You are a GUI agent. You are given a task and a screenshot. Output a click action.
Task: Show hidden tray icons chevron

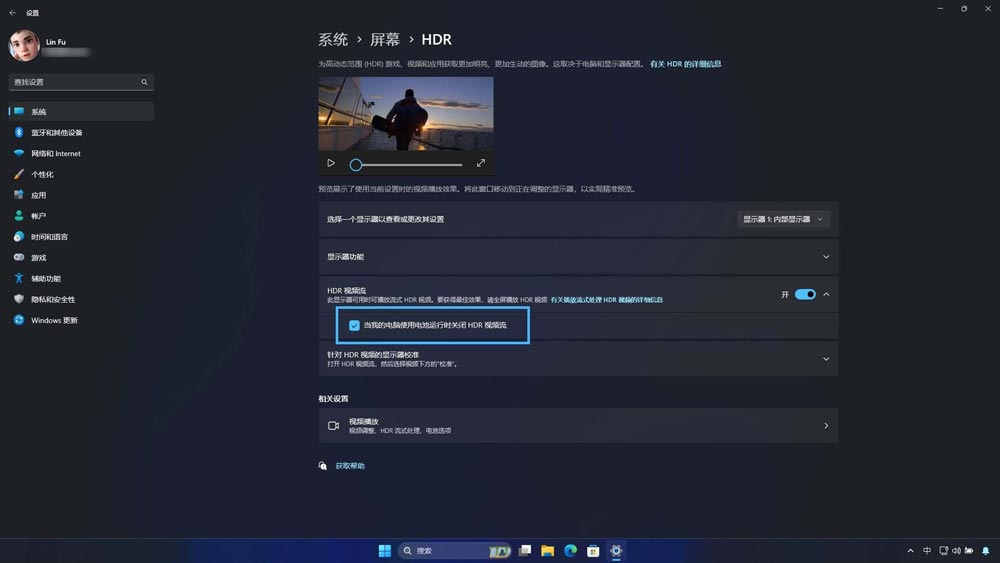[x=910, y=551]
